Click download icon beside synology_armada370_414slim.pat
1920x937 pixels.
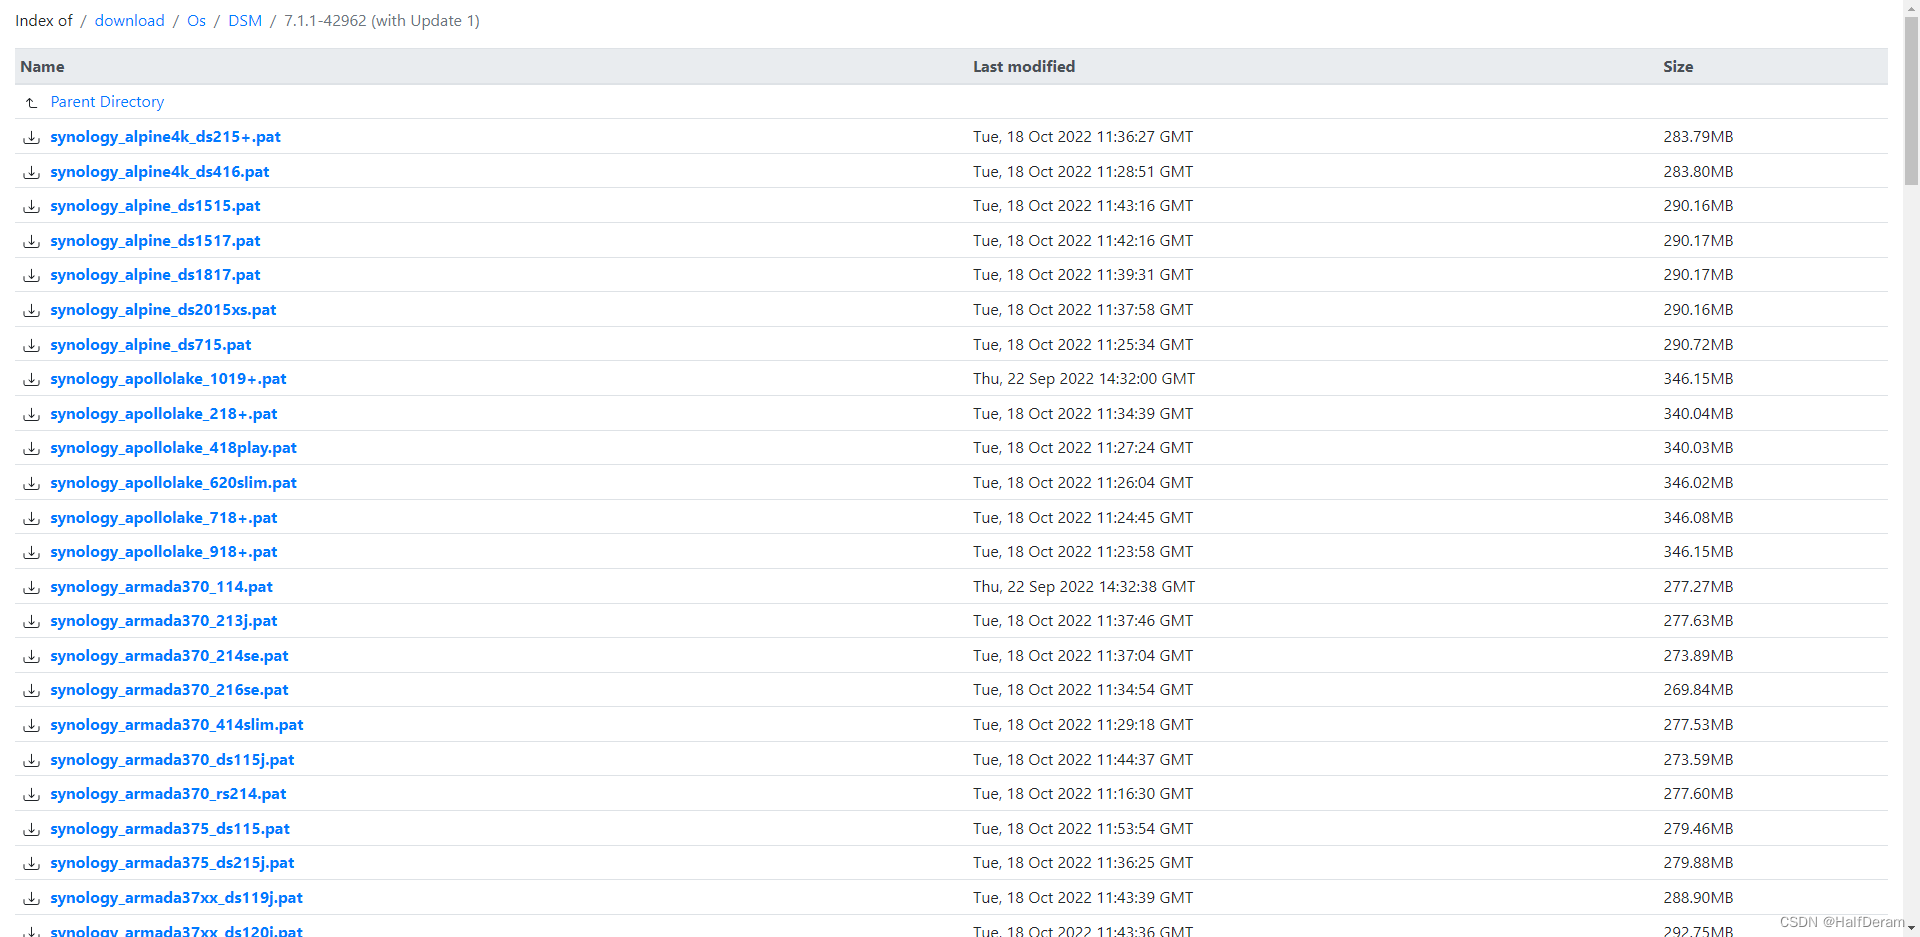(32, 725)
